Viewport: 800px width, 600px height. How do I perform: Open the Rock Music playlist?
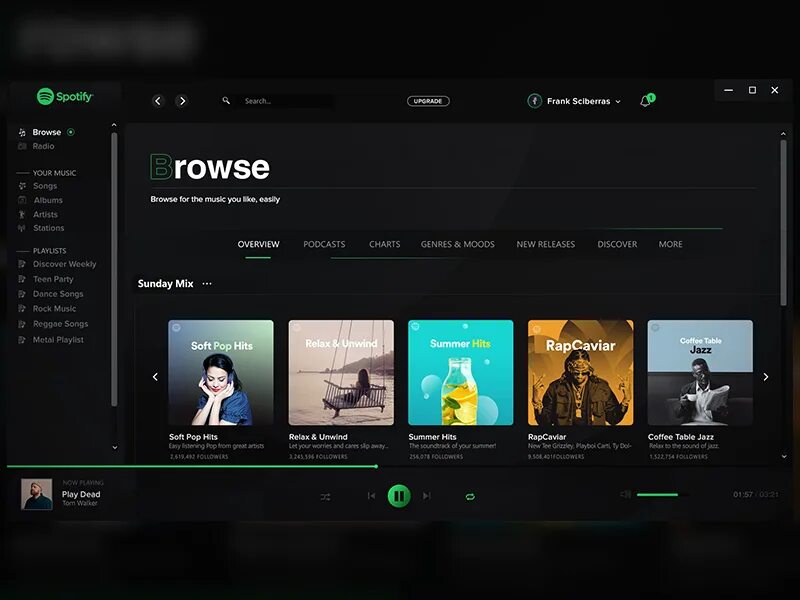(54, 309)
